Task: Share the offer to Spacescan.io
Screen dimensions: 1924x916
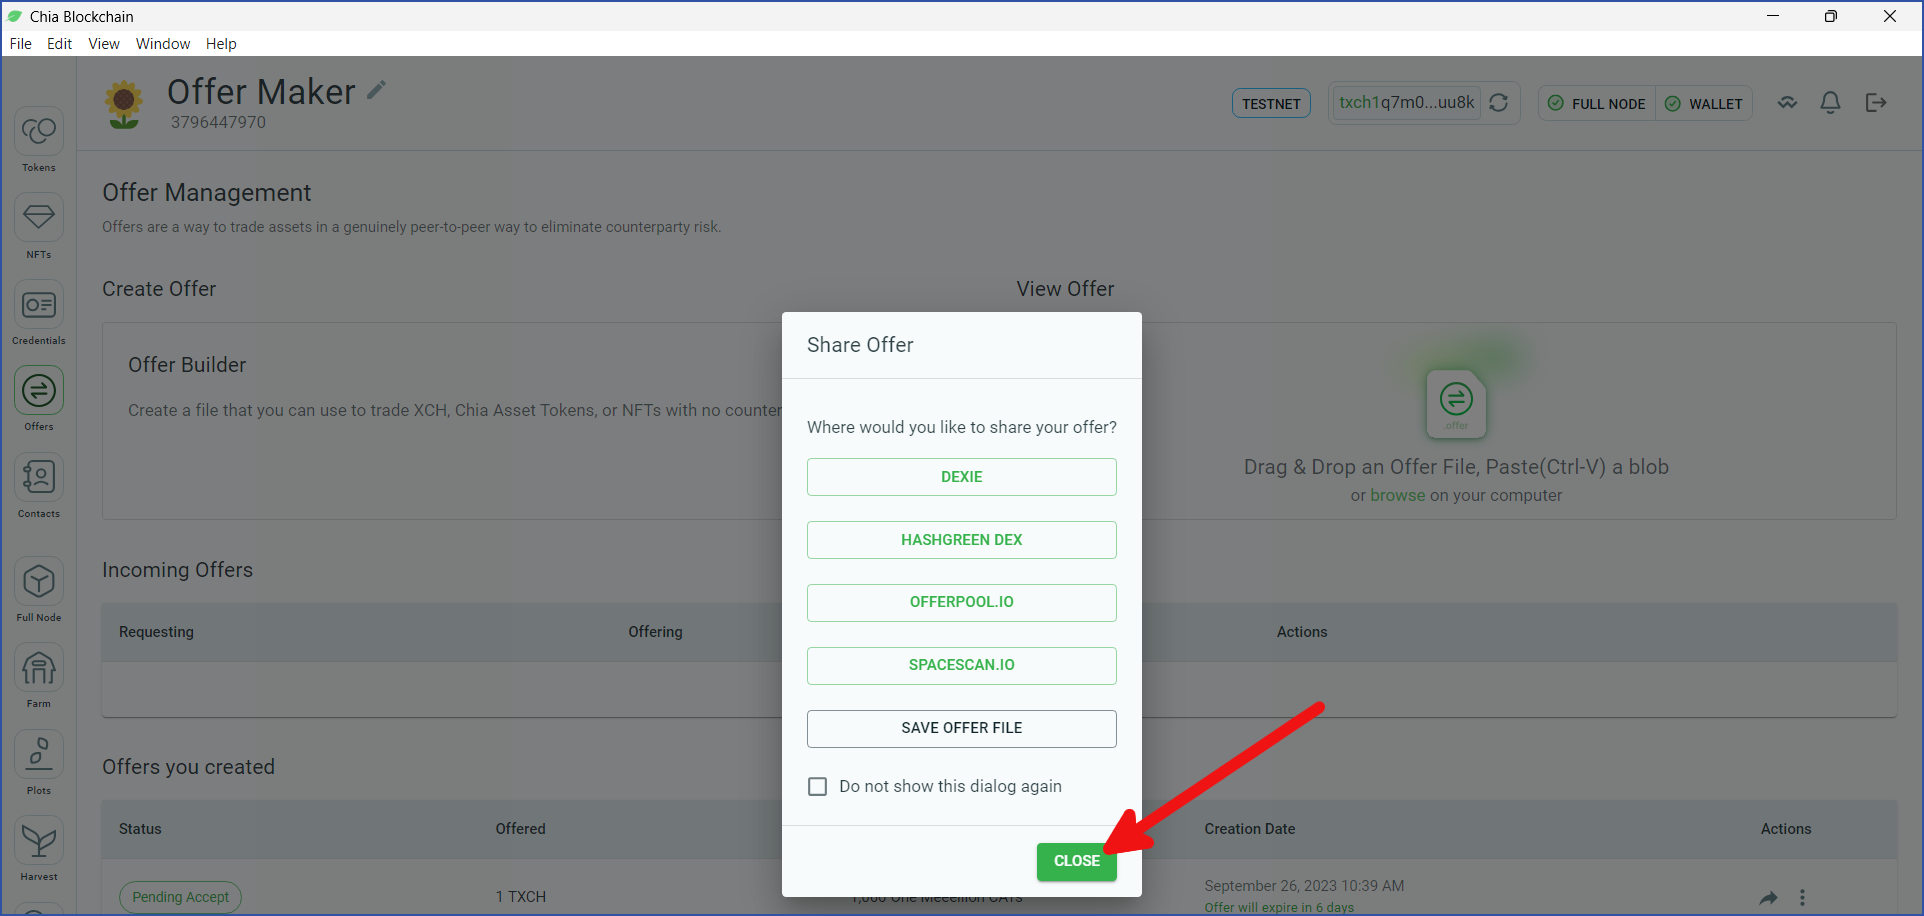Action: click(962, 665)
